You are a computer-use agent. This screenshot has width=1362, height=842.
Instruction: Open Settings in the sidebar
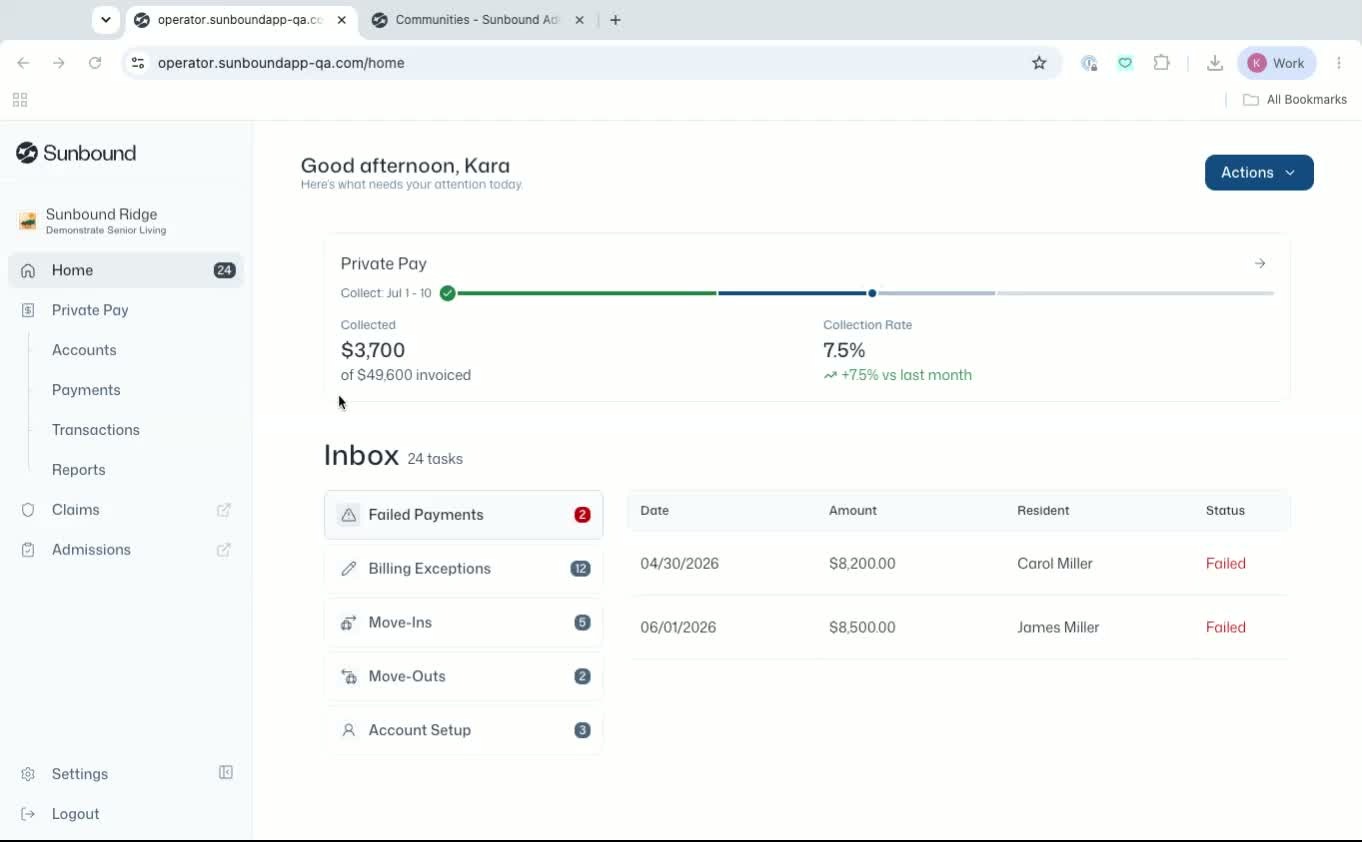(79, 774)
